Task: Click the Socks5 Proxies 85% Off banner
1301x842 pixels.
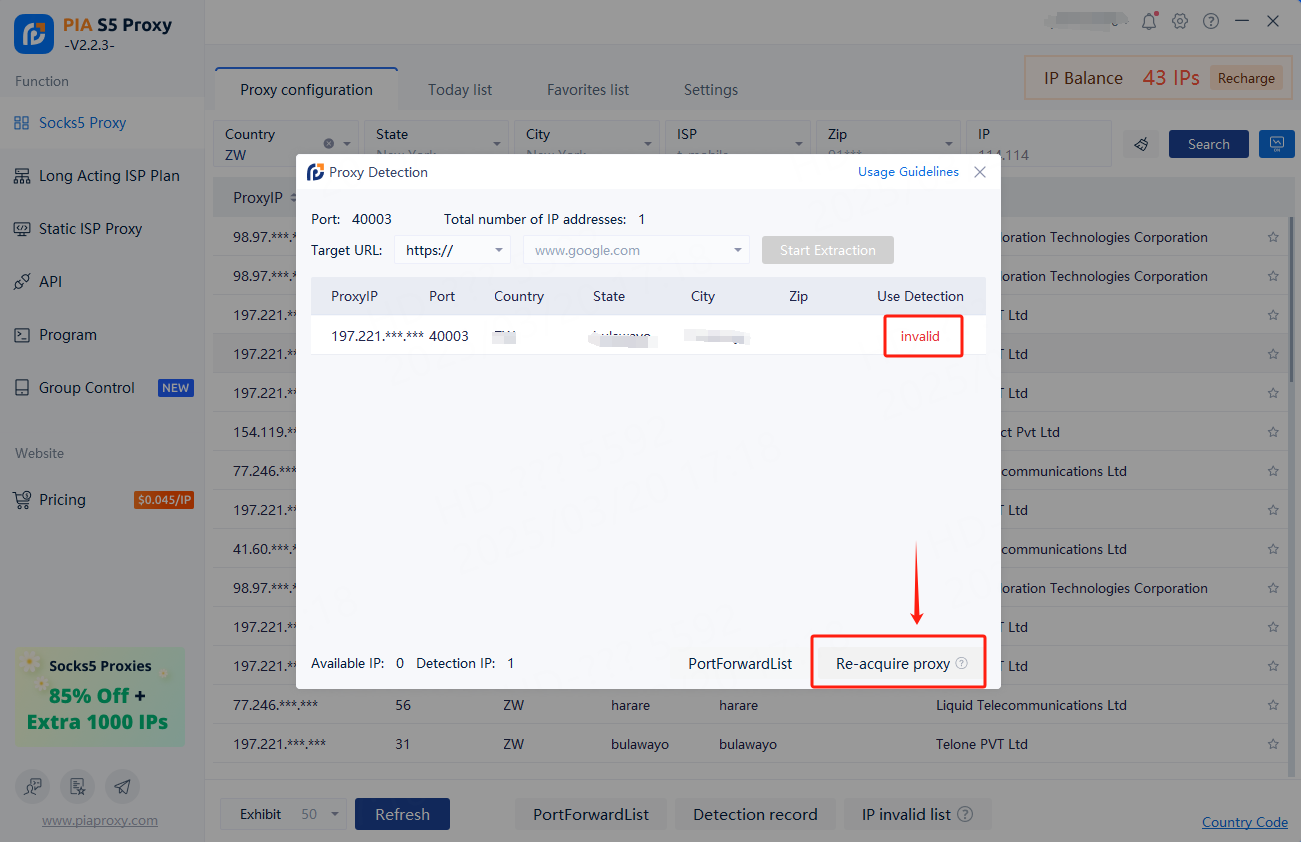Action: click(100, 696)
